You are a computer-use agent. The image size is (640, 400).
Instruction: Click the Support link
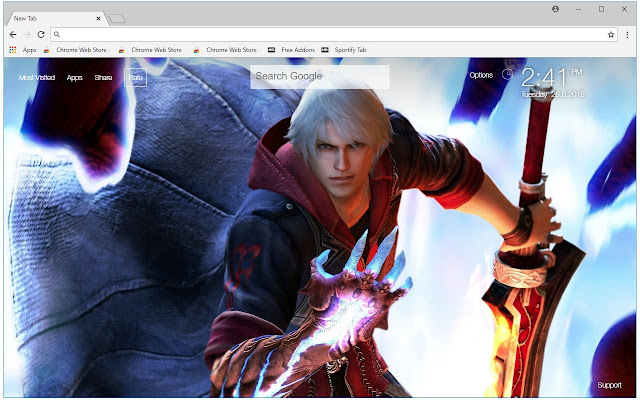point(609,385)
